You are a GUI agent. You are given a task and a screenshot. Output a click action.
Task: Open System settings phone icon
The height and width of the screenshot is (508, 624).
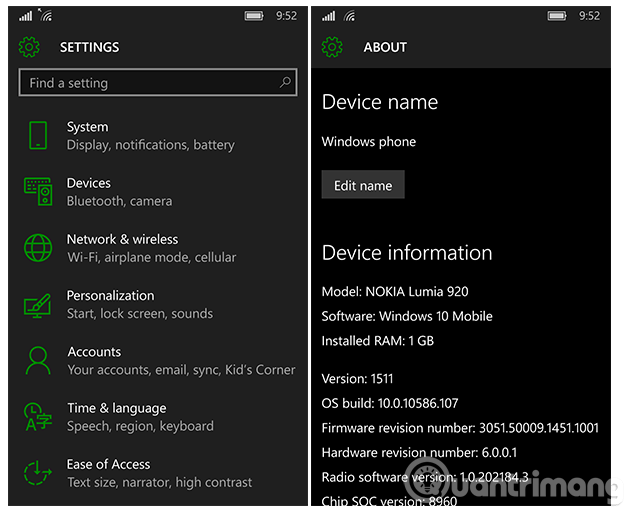click(x=38, y=136)
